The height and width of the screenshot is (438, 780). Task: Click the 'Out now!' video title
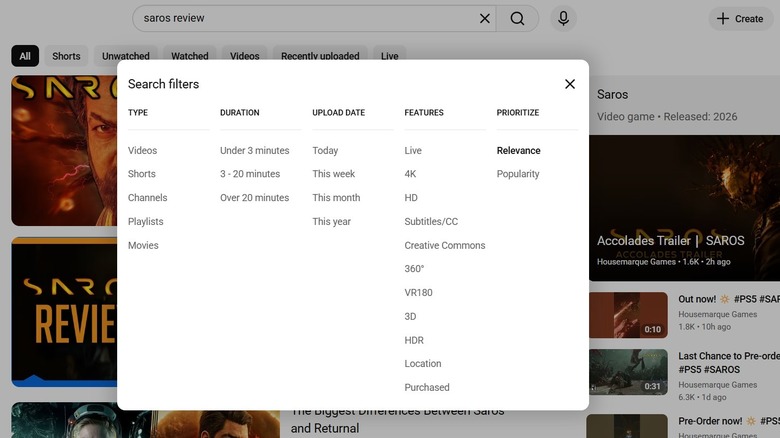click(x=729, y=299)
